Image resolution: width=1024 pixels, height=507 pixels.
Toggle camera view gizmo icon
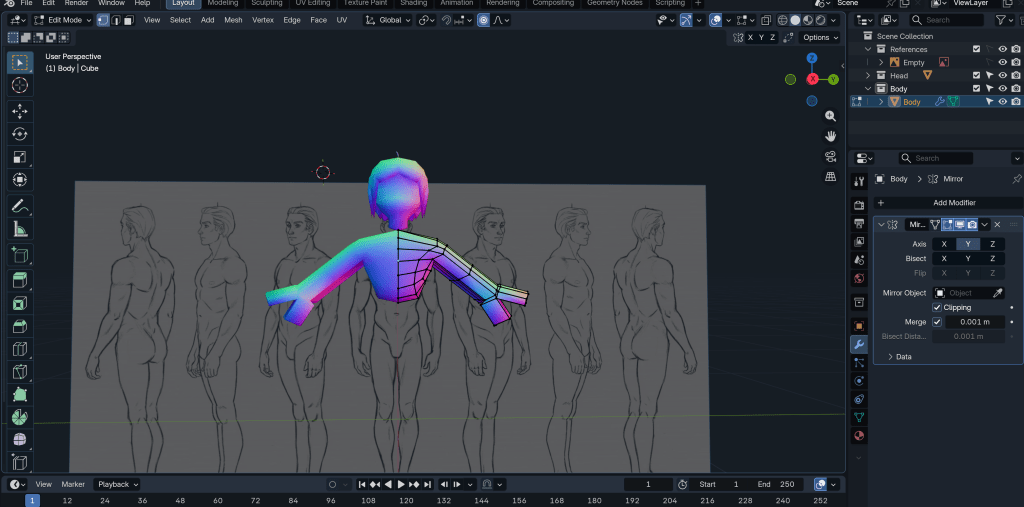point(830,156)
